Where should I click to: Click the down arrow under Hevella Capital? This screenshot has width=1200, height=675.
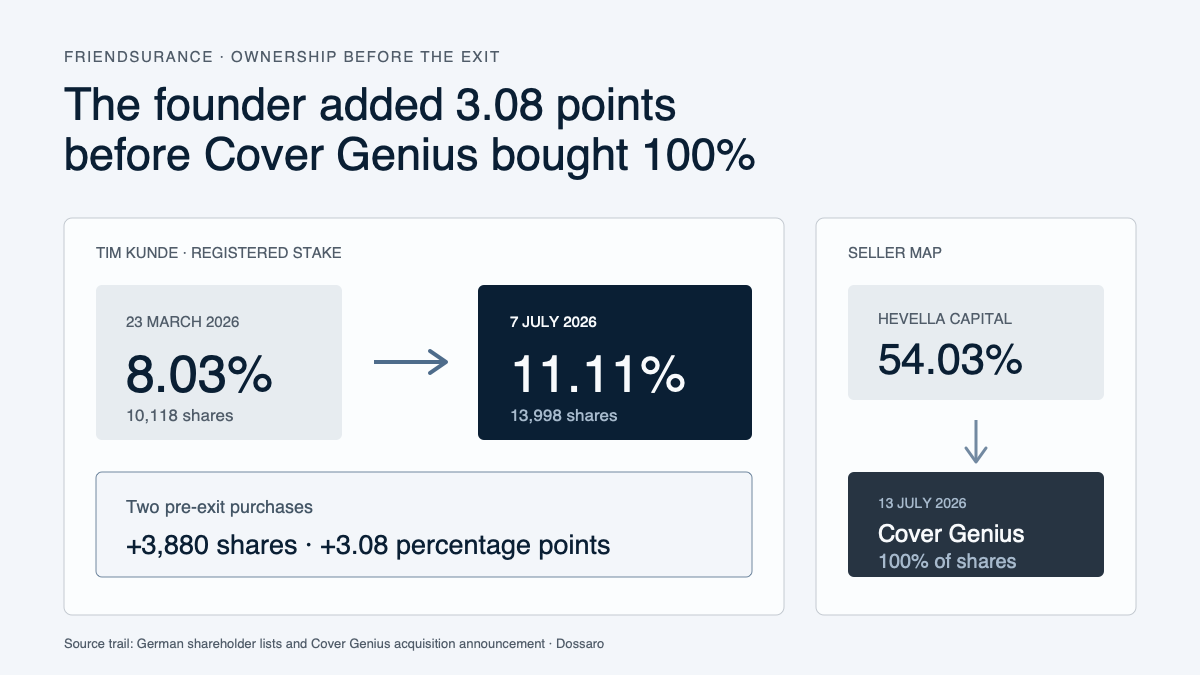click(x=976, y=441)
